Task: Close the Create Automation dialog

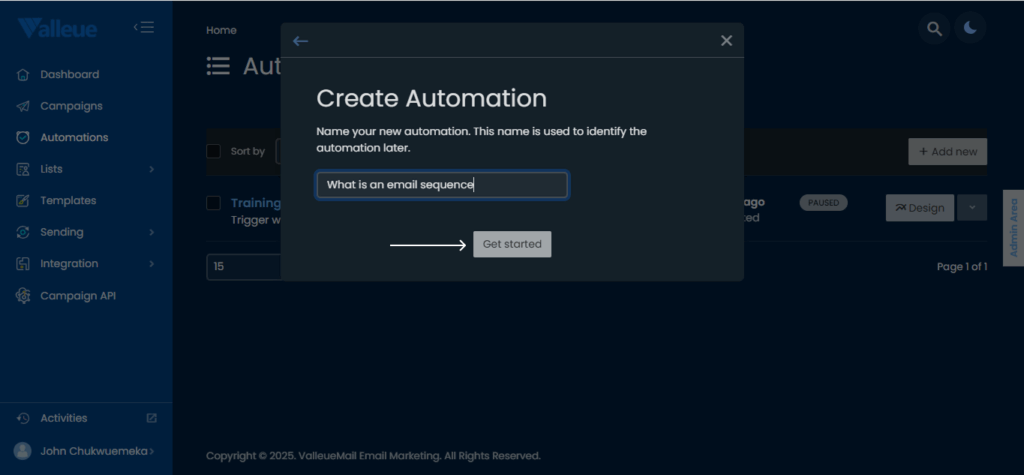Action: tap(726, 41)
